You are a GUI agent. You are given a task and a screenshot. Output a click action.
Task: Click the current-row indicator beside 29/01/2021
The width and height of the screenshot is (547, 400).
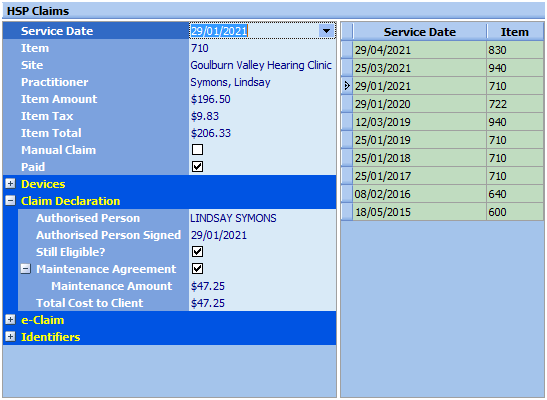click(x=347, y=86)
